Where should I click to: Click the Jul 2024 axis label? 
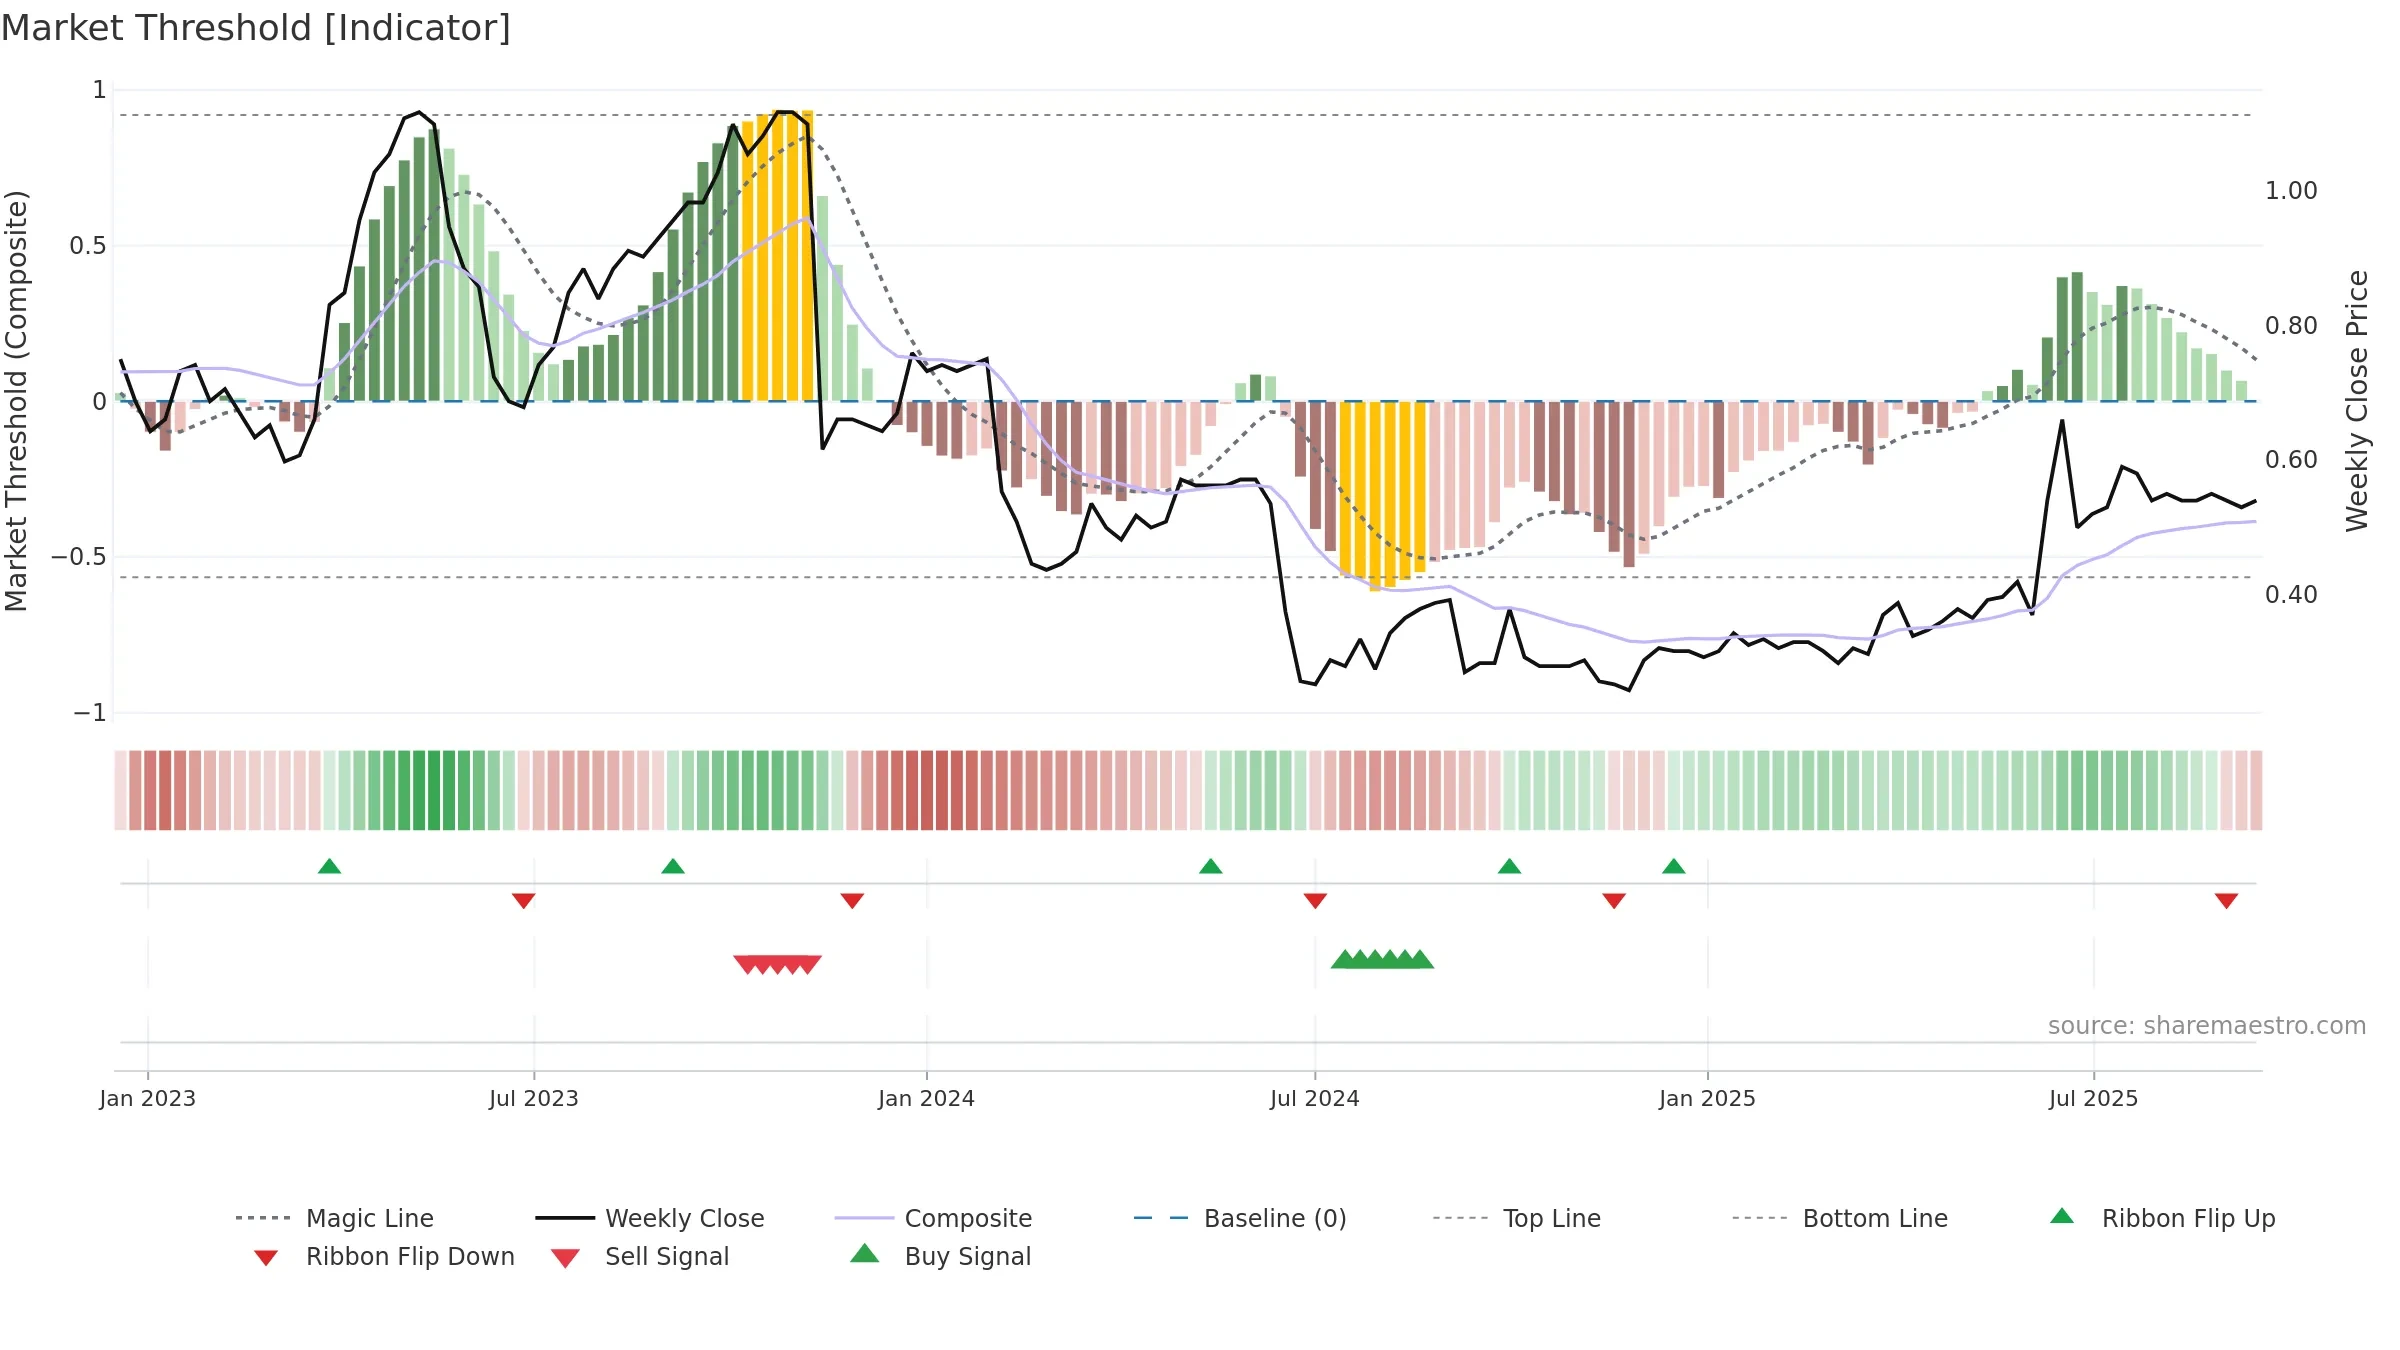click(x=1315, y=1098)
